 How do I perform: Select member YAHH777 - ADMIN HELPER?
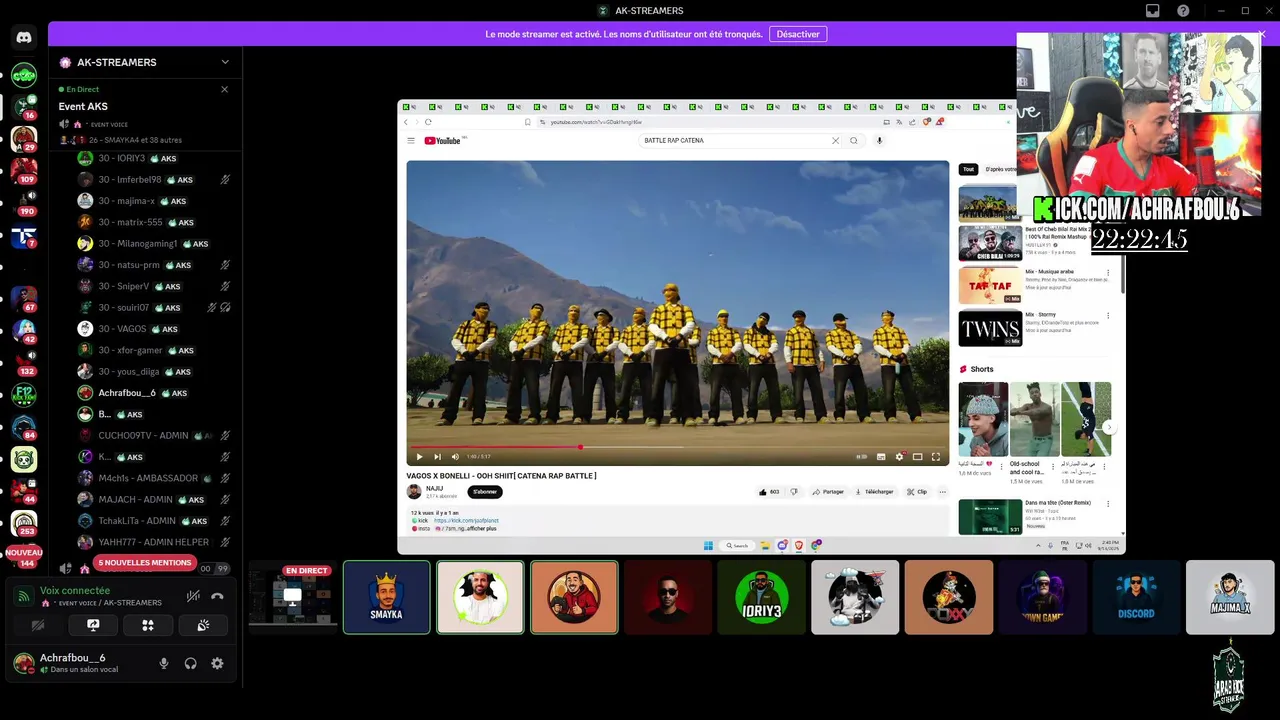click(154, 542)
